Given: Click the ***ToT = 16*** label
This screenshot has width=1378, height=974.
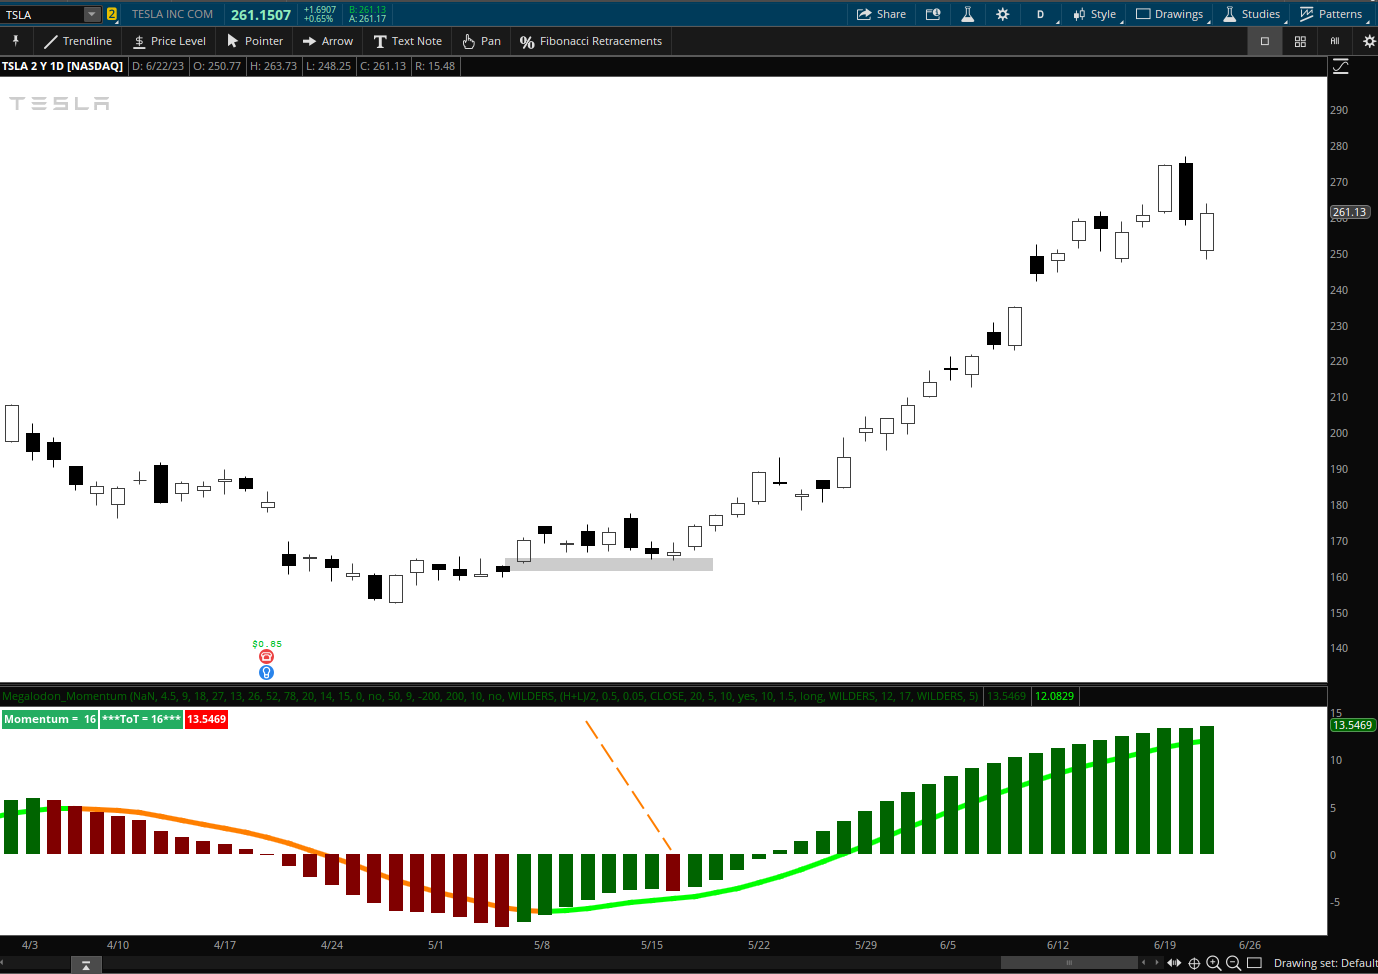Looking at the screenshot, I should tap(141, 719).
